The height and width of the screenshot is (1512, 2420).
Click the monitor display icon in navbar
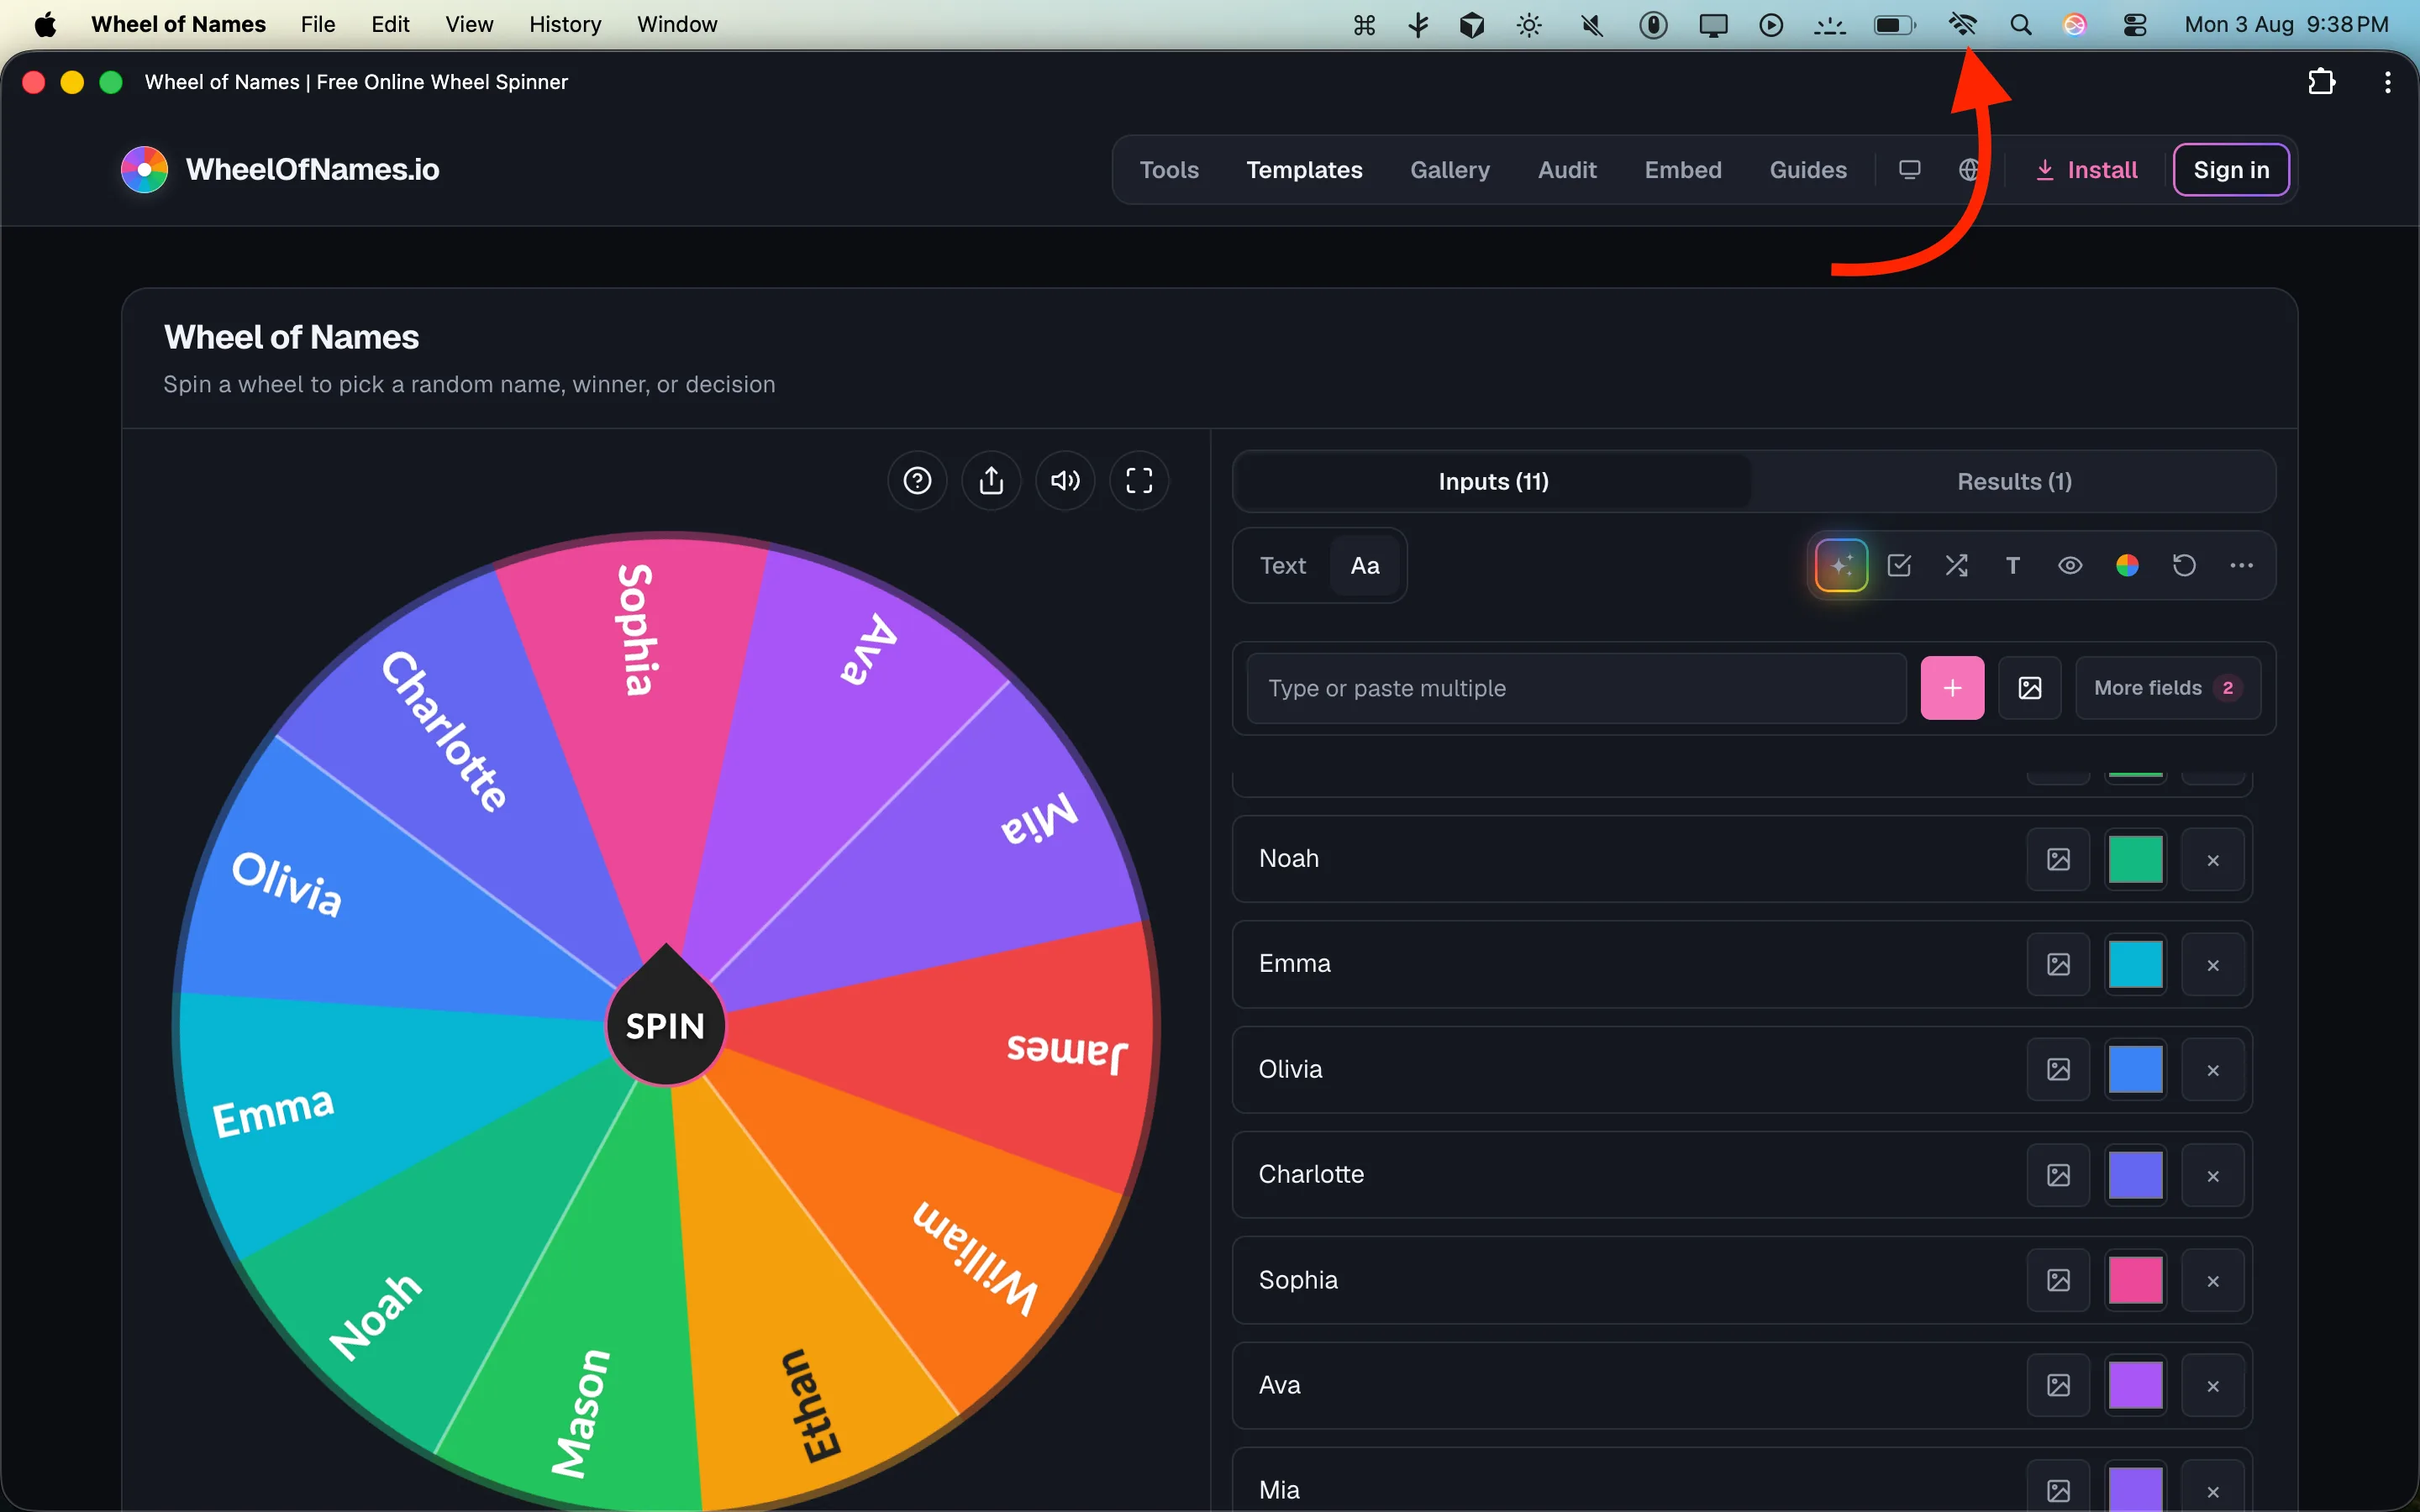(1909, 170)
